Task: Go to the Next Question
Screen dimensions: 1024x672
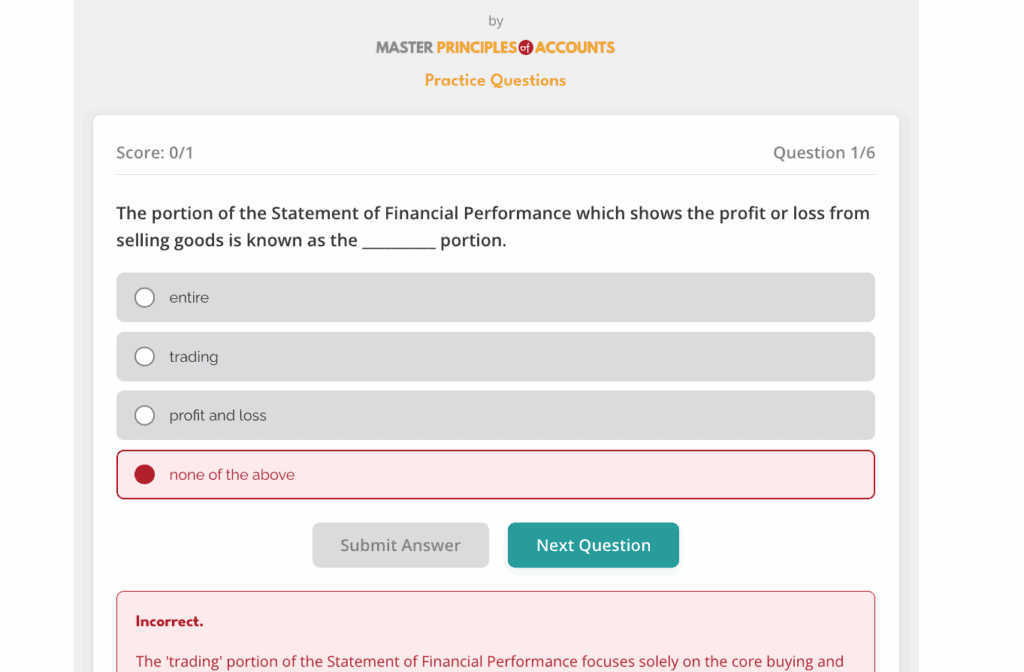Action: [593, 545]
